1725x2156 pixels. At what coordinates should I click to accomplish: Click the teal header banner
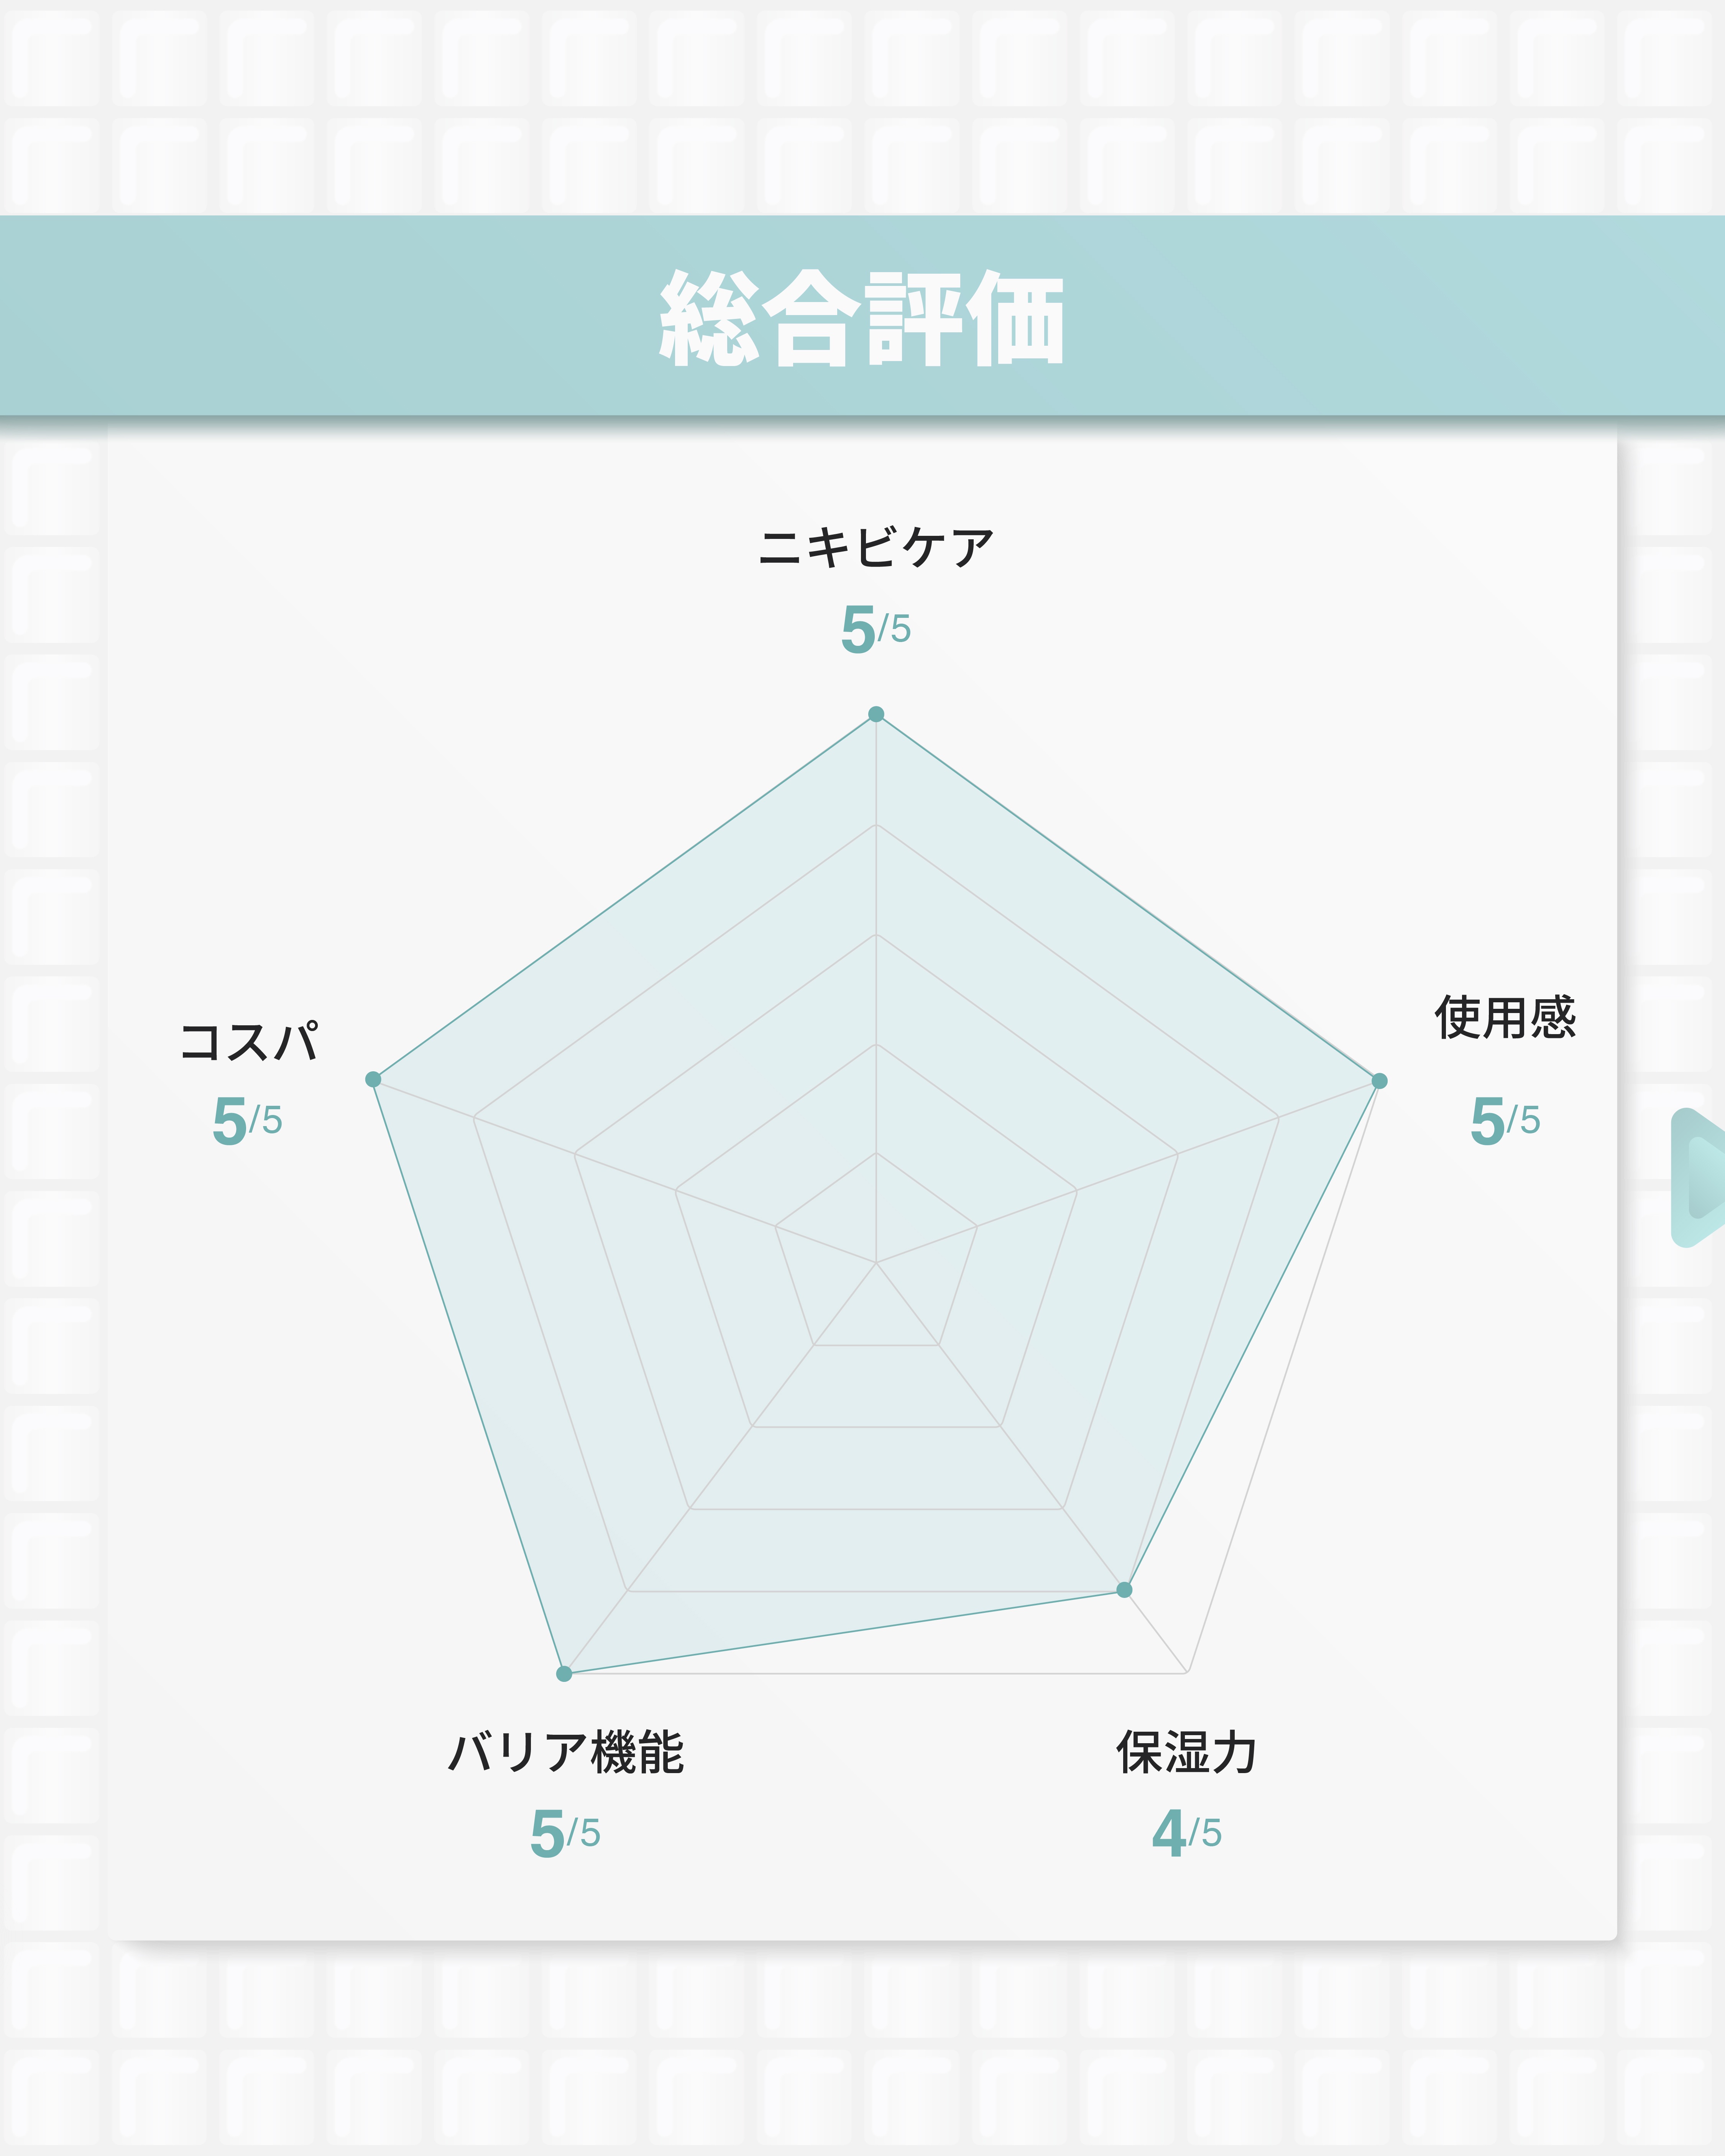300,316
